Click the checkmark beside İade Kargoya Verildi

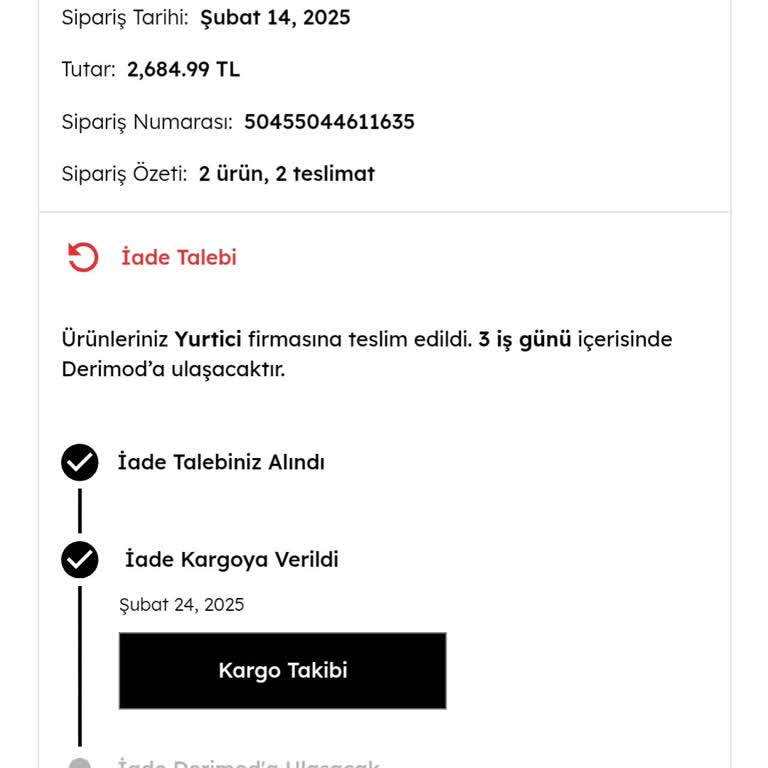click(80, 559)
